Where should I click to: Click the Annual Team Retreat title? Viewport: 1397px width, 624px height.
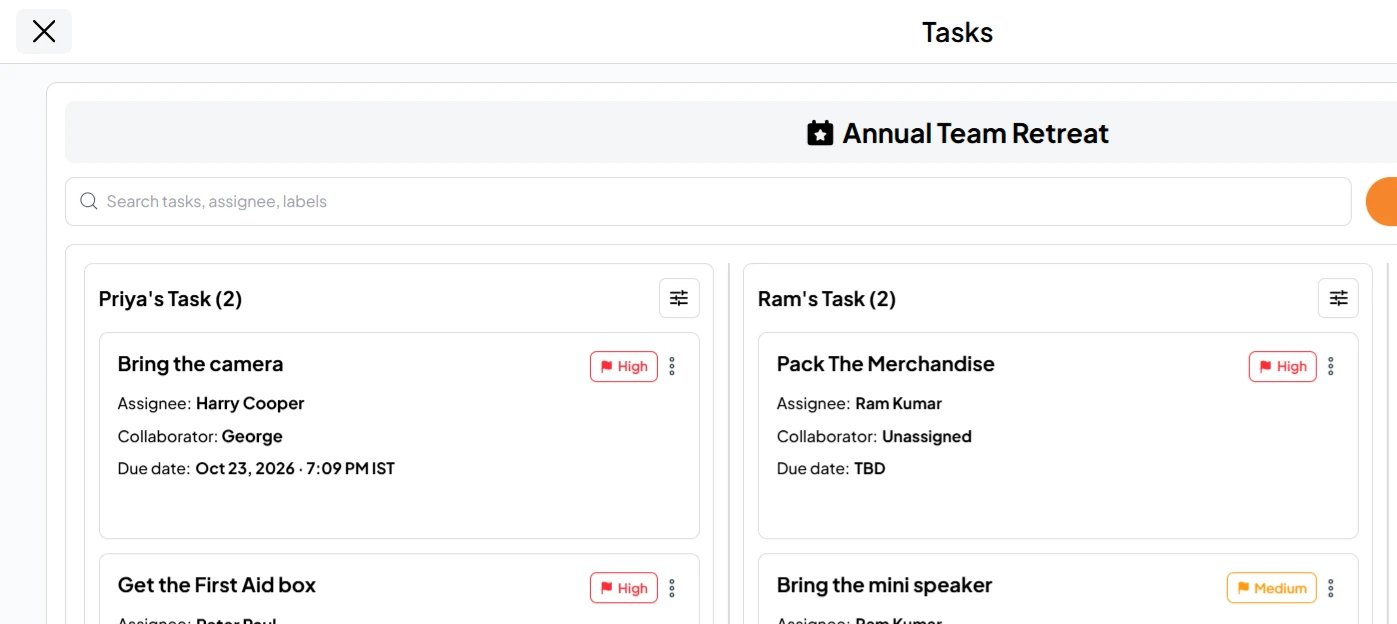coord(976,133)
